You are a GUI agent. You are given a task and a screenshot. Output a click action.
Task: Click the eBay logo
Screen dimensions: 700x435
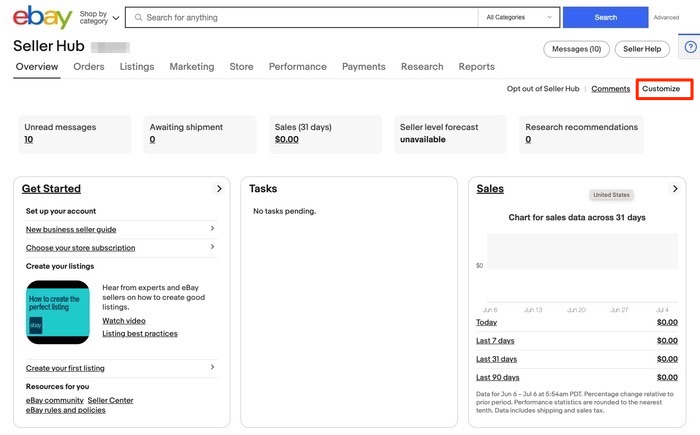coord(40,17)
